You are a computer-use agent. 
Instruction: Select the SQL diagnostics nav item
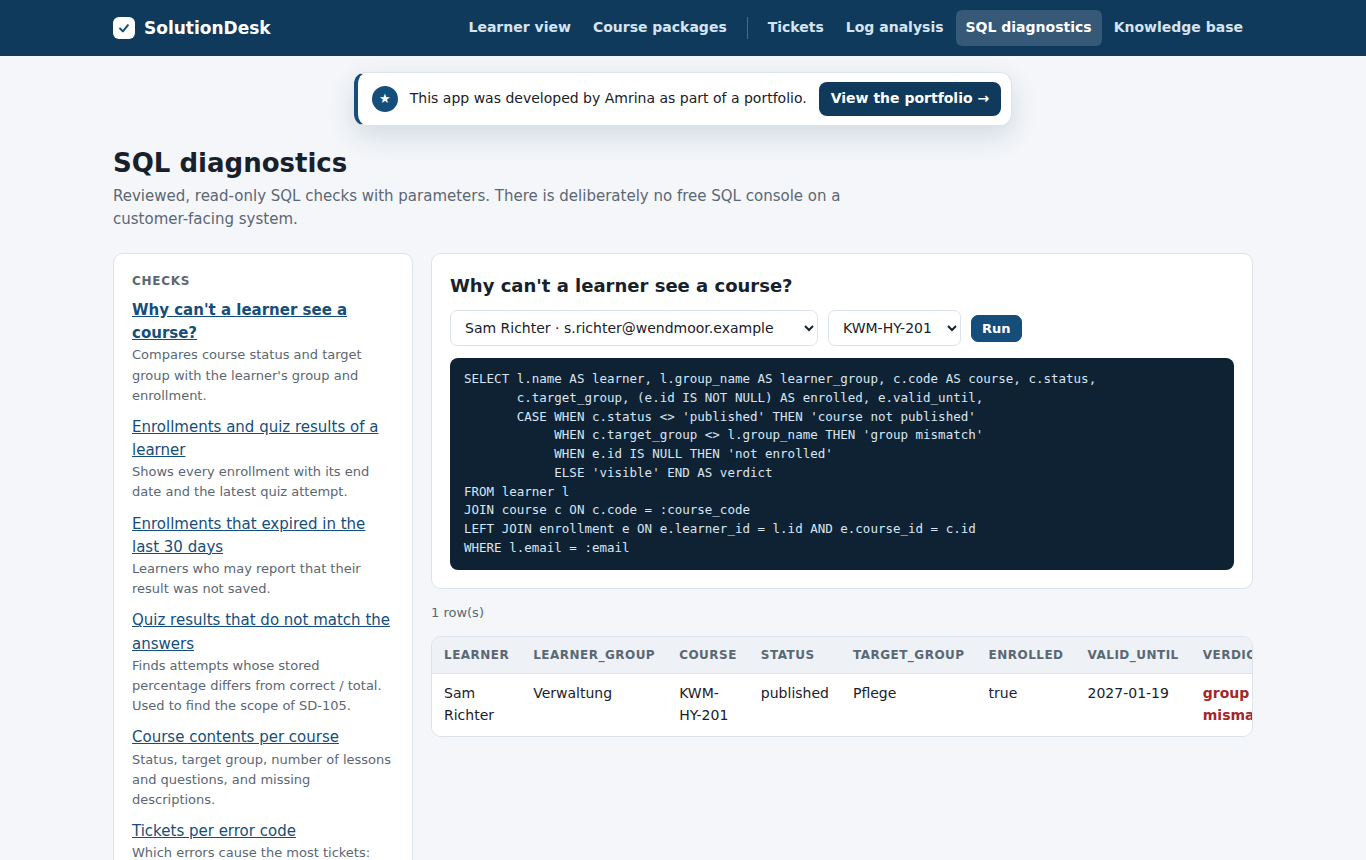(x=1029, y=27)
